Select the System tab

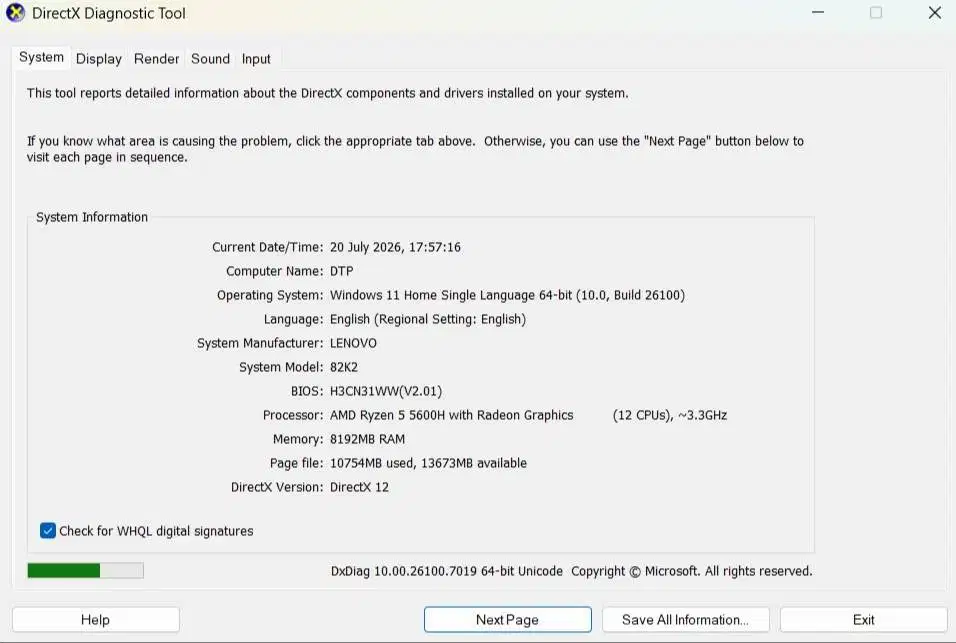tap(41, 57)
